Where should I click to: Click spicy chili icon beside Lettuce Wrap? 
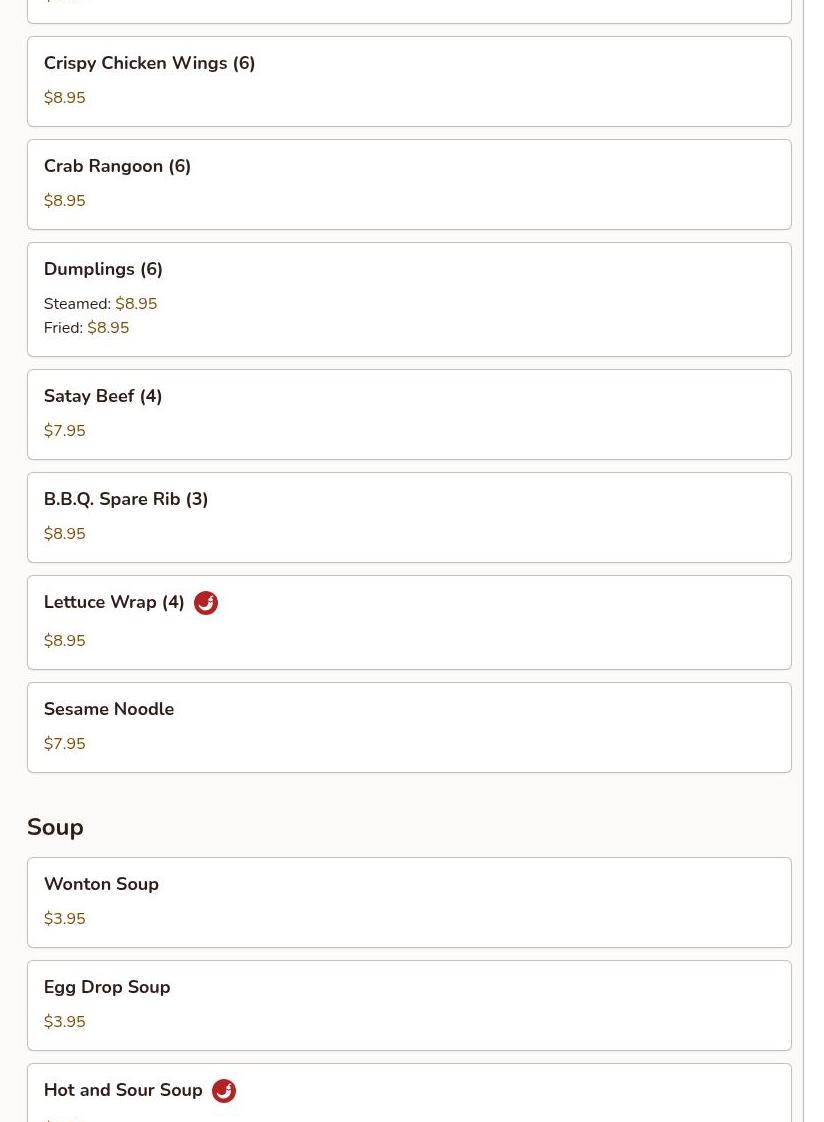point(206,603)
